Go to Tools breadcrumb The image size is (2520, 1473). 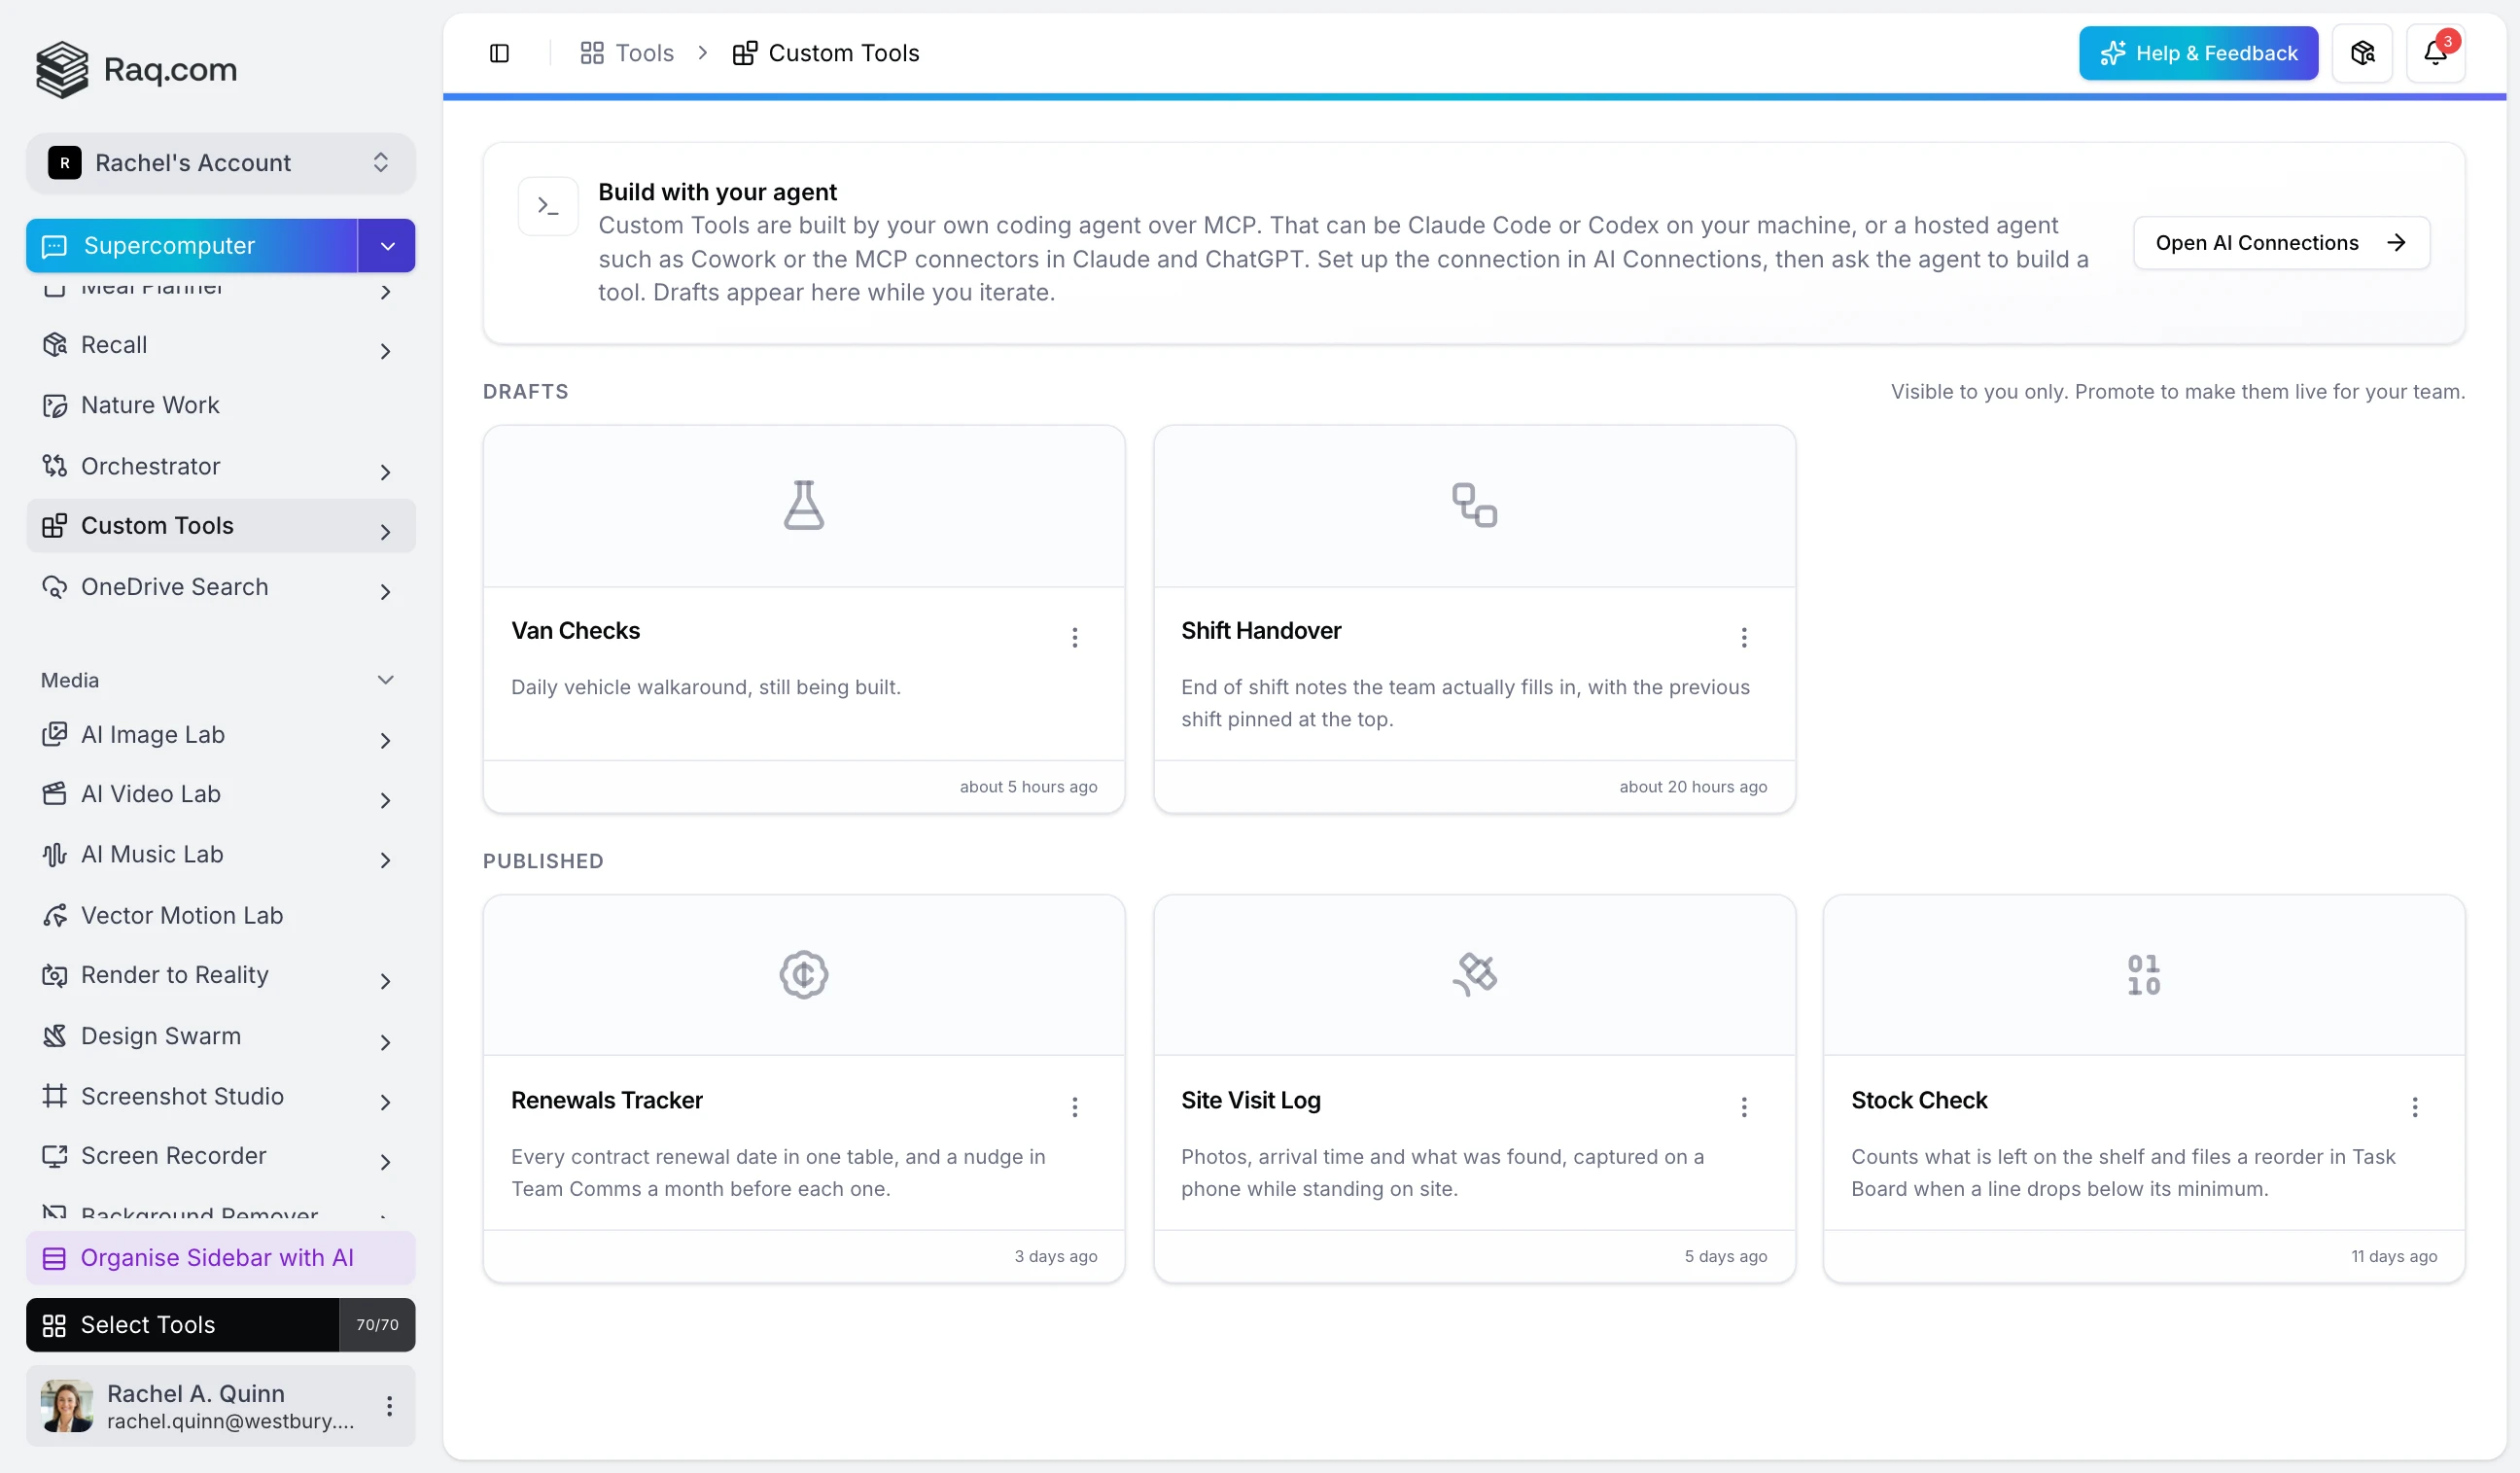coord(627,53)
